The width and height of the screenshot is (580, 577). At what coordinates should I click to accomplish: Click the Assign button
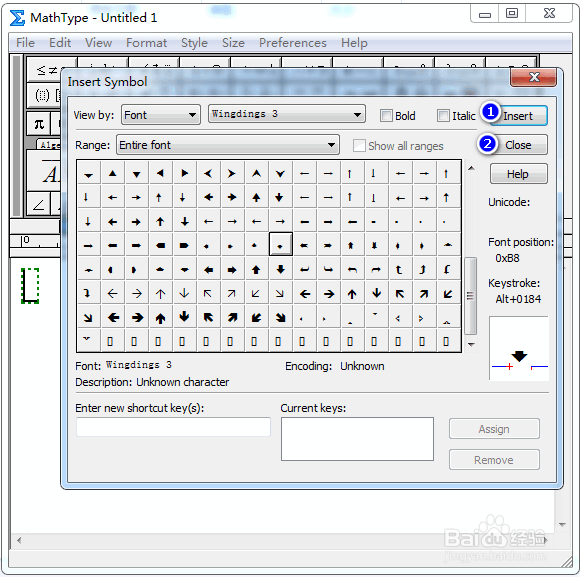click(494, 429)
